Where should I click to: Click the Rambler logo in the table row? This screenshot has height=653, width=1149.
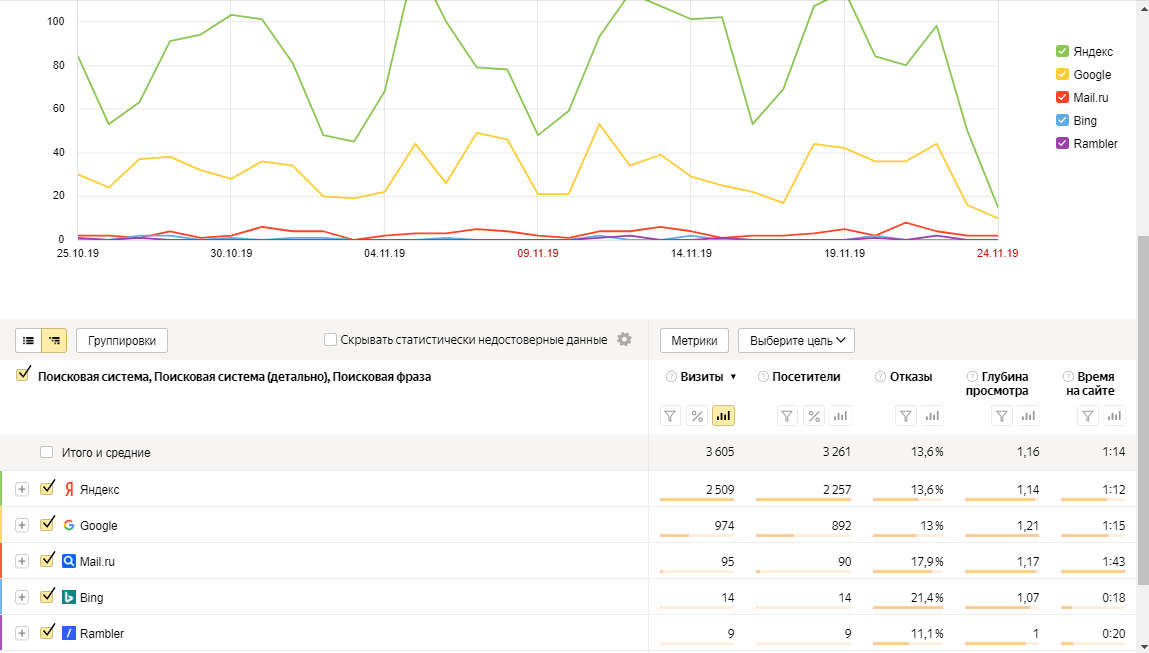pos(69,633)
